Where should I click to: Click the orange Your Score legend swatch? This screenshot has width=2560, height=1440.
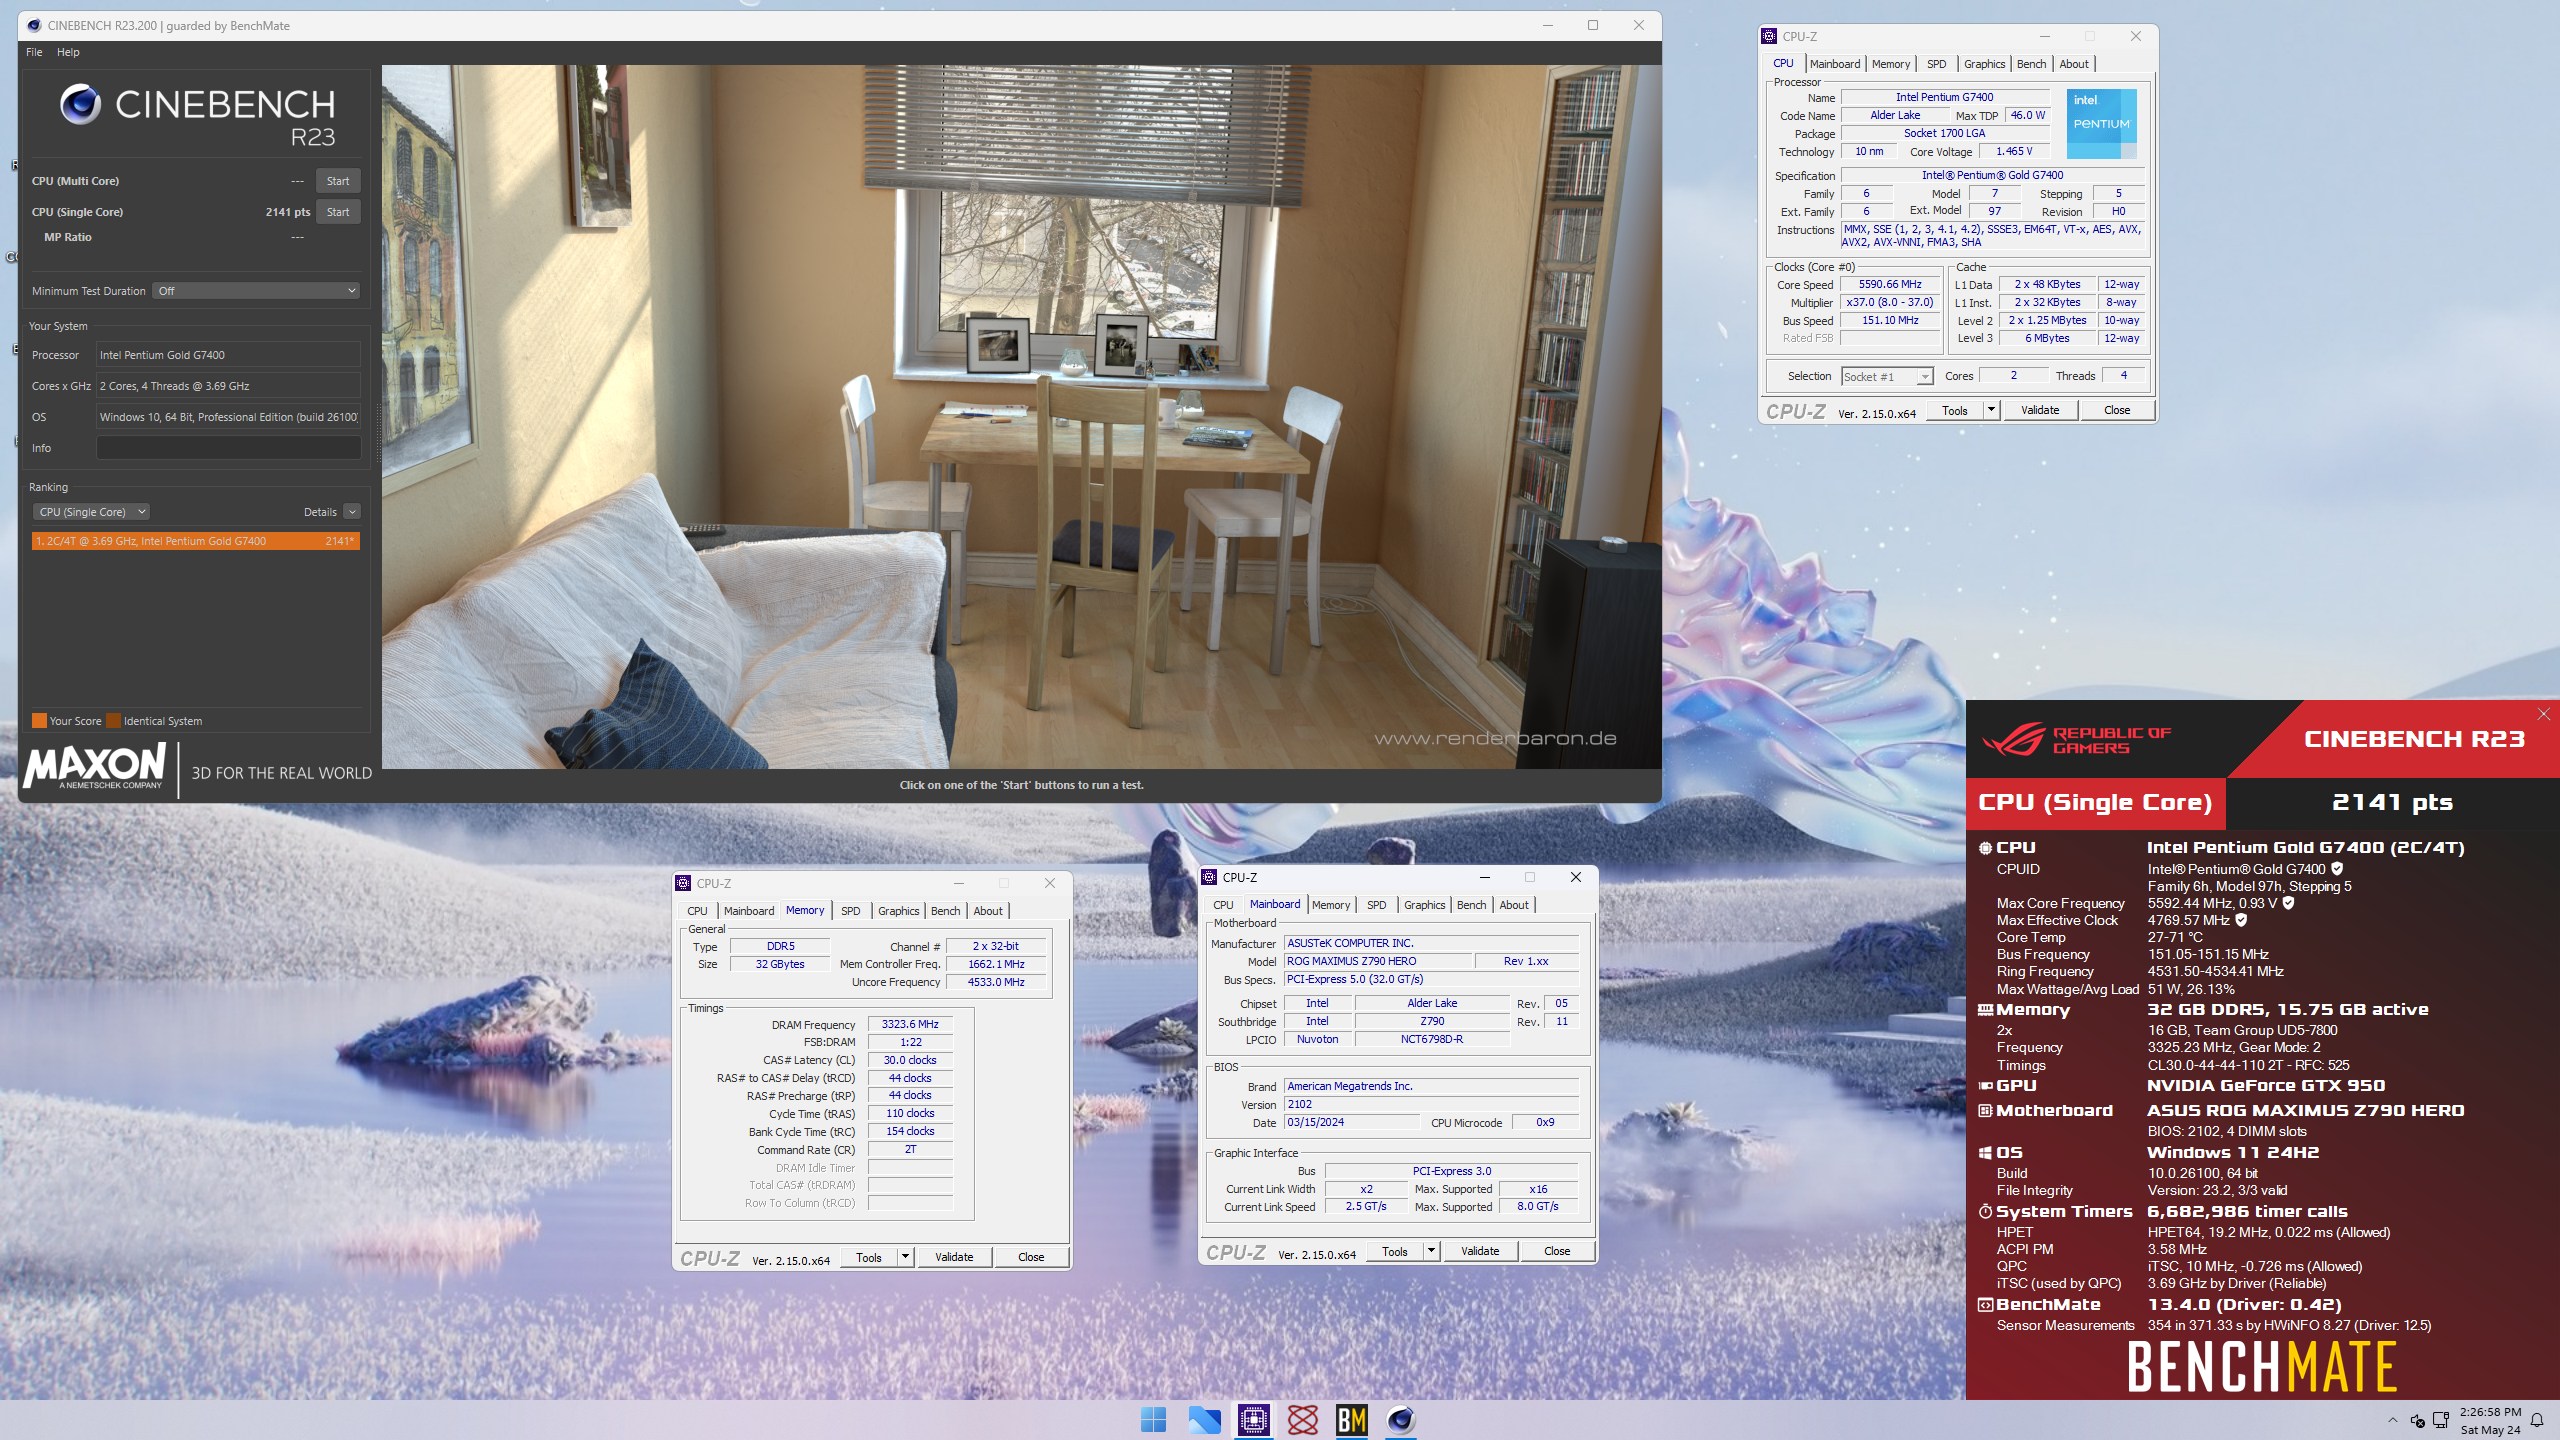point(39,721)
